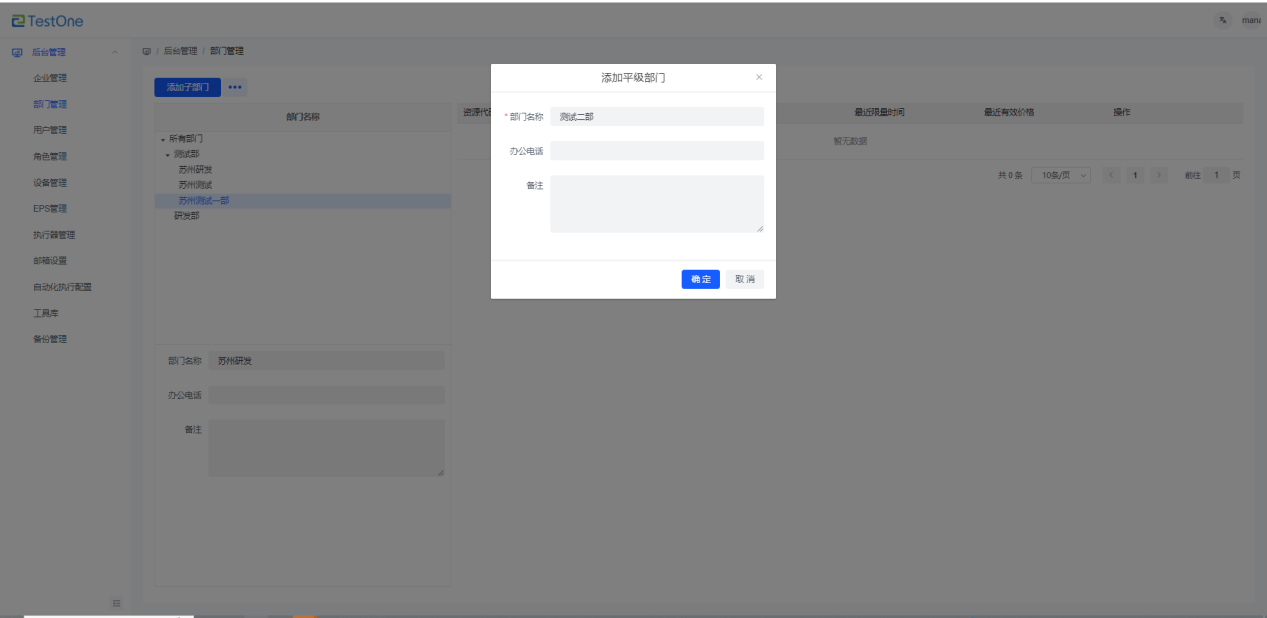Viewport: 1267px width, 618px height.
Task: Collapse the 测试部 tree node triangle
Action: click(168, 155)
